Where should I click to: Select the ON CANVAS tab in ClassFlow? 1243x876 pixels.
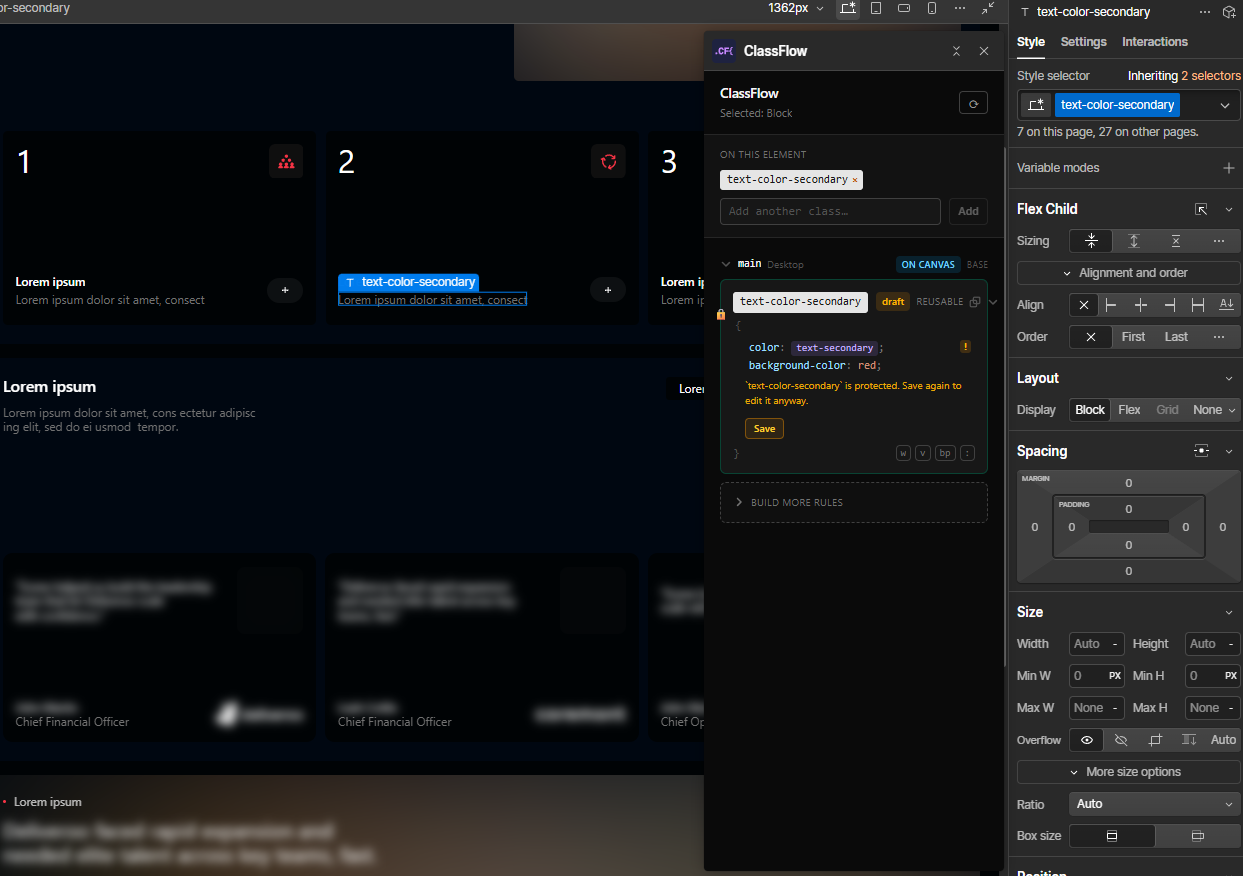pos(928,265)
